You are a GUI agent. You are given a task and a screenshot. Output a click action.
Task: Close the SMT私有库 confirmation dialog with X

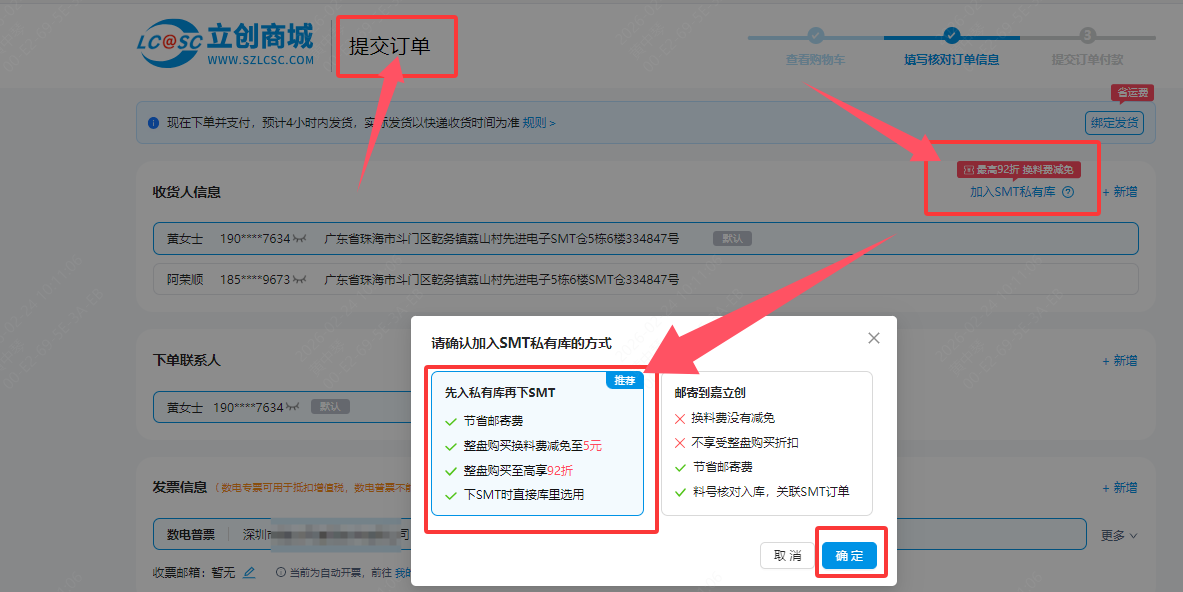pyautogui.click(x=874, y=339)
